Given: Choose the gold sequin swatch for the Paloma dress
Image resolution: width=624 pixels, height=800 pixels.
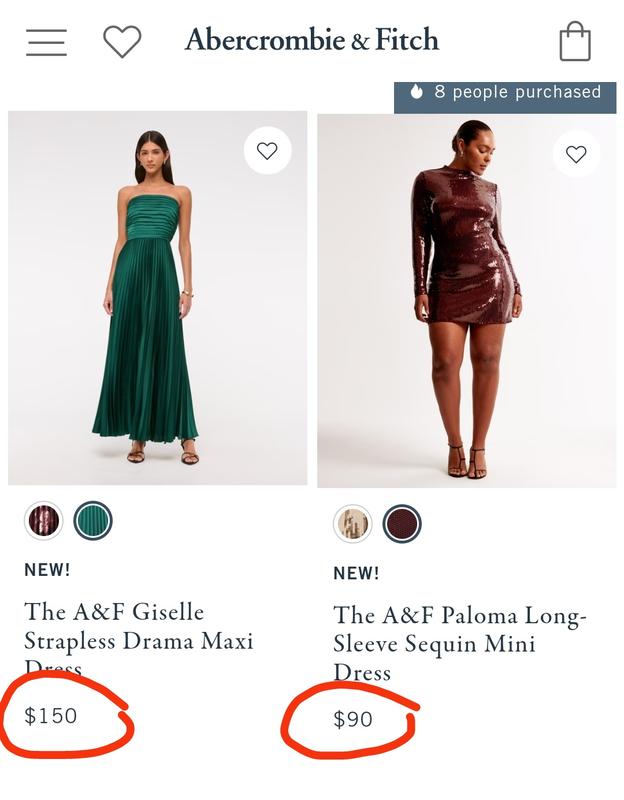Looking at the screenshot, I should (352, 523).
